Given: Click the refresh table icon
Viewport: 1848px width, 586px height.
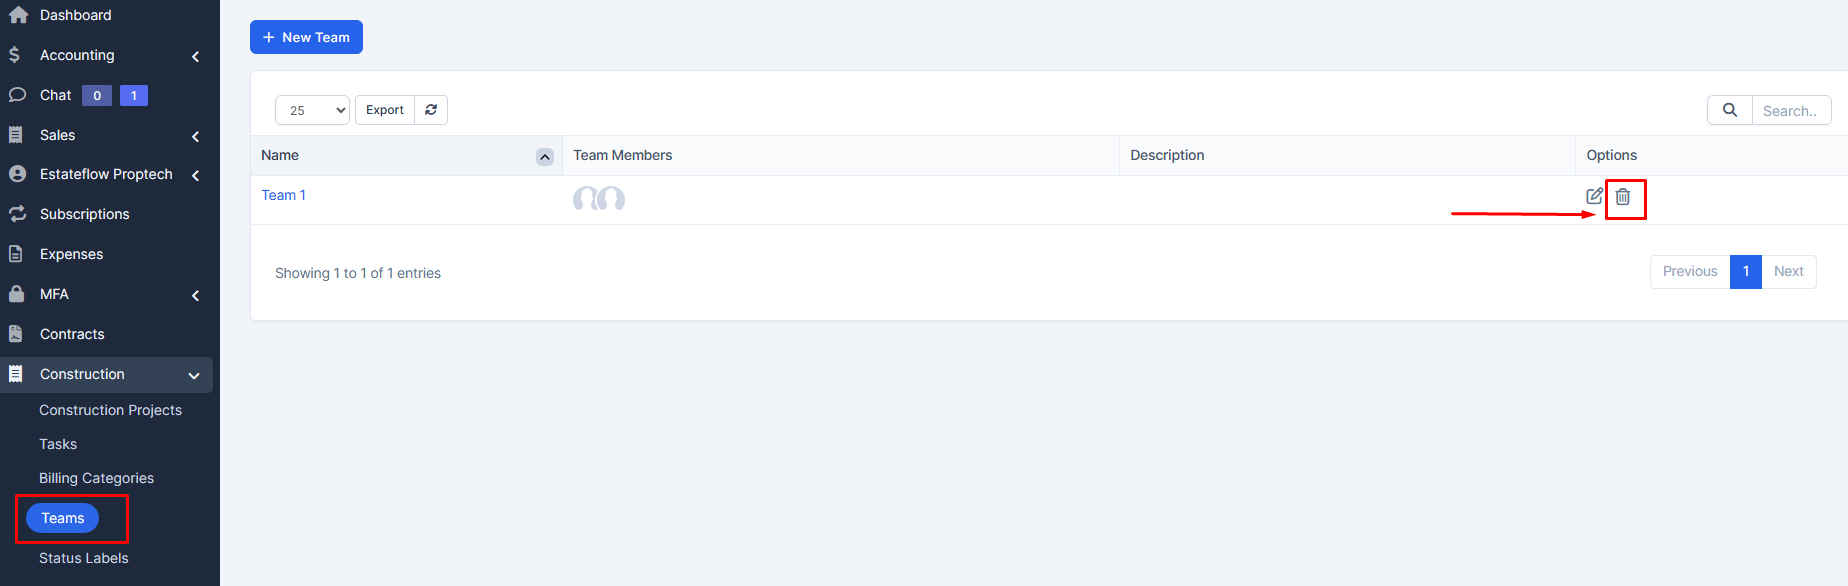Looking at the screenshot, I should tap(431, 110).
